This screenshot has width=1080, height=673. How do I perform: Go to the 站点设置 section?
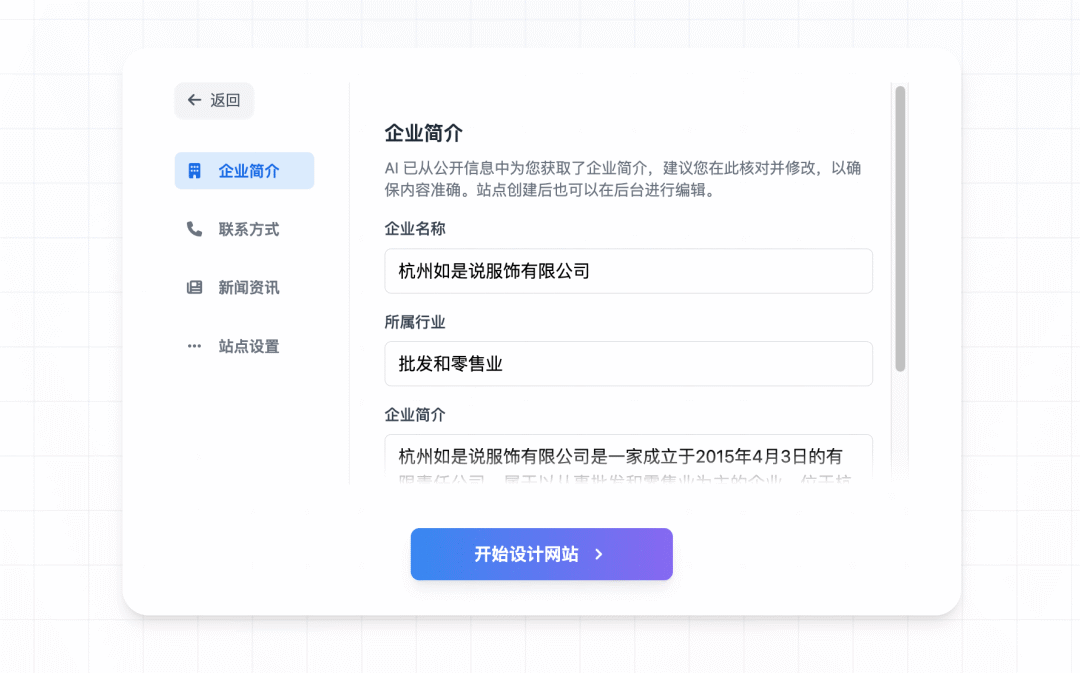coord(248,346)
